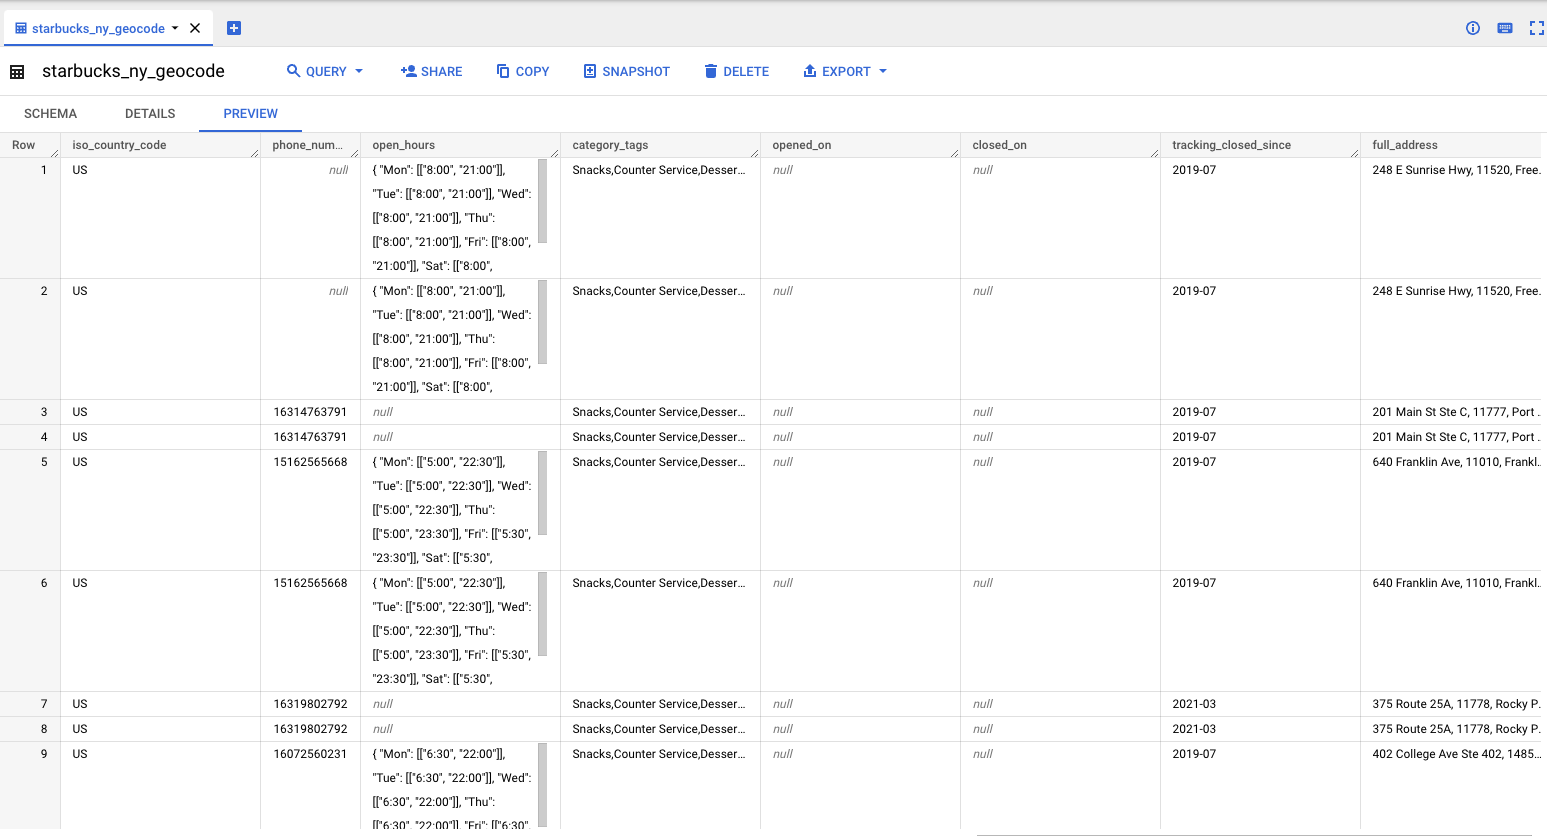Click the table icon beside the table title
This screenshot has height=836, width=1547.
[17, 72]
